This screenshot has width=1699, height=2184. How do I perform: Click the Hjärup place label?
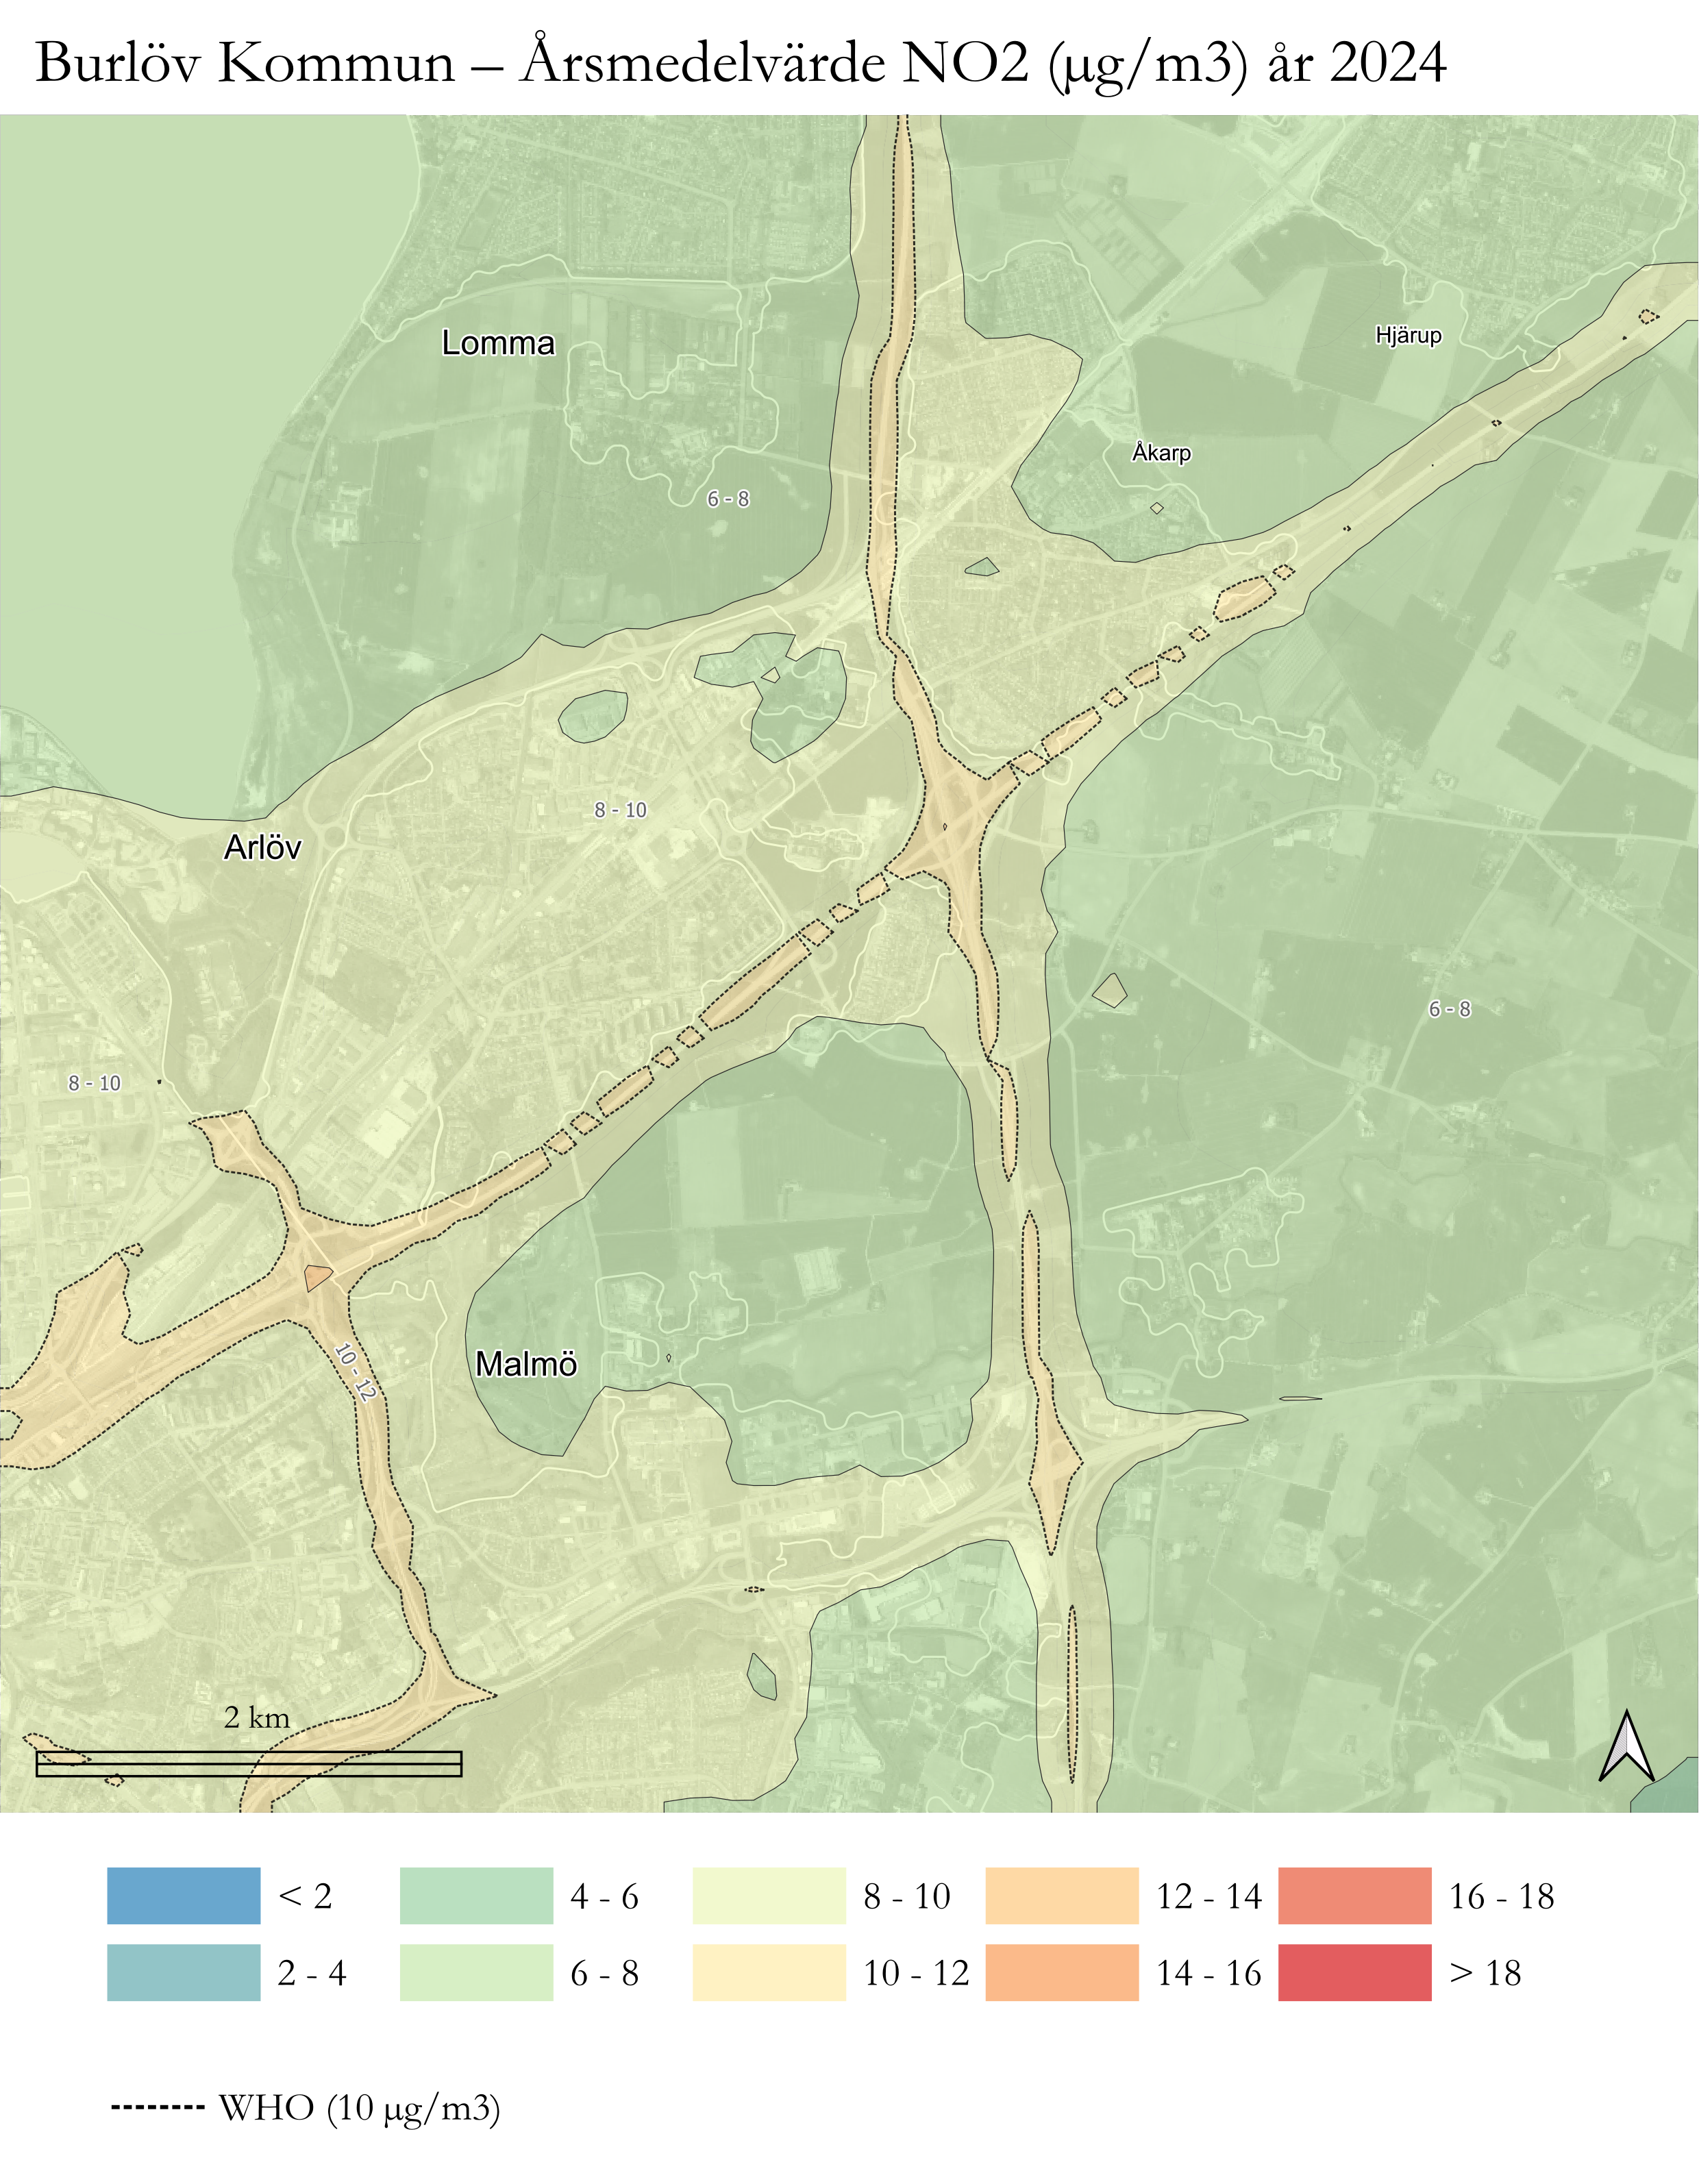click(x=1408, y=335)
